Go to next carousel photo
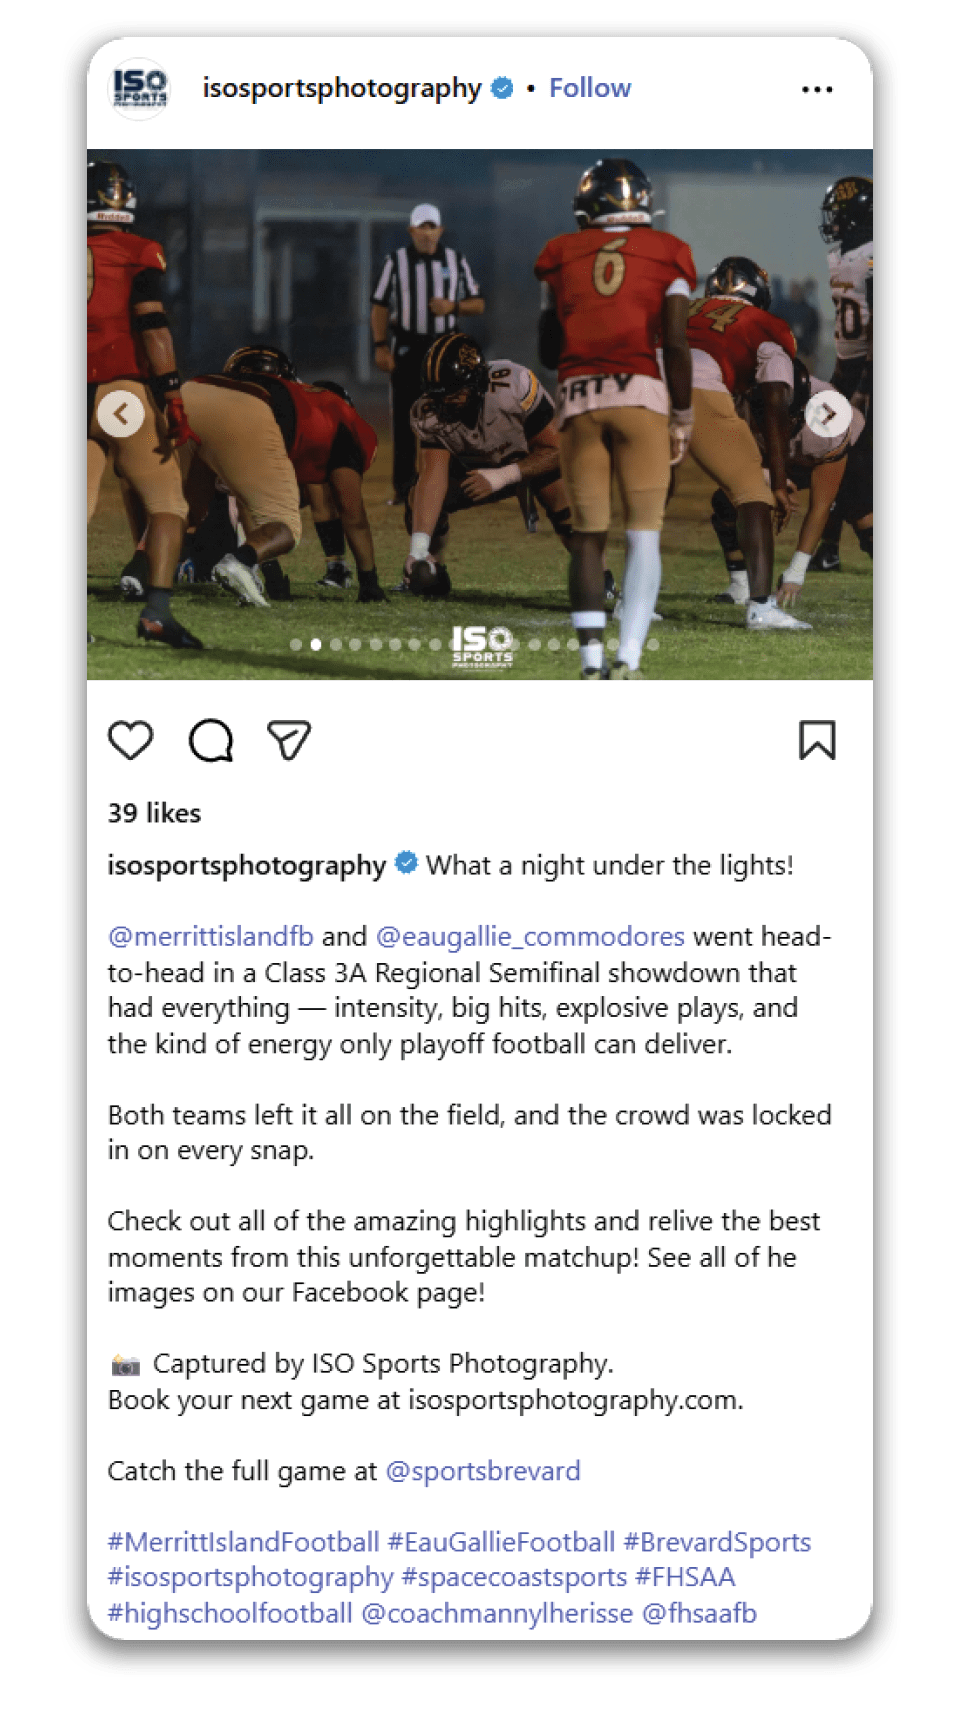The height and width of the screenshot is (1733, 959). click(x=828, y=413)
